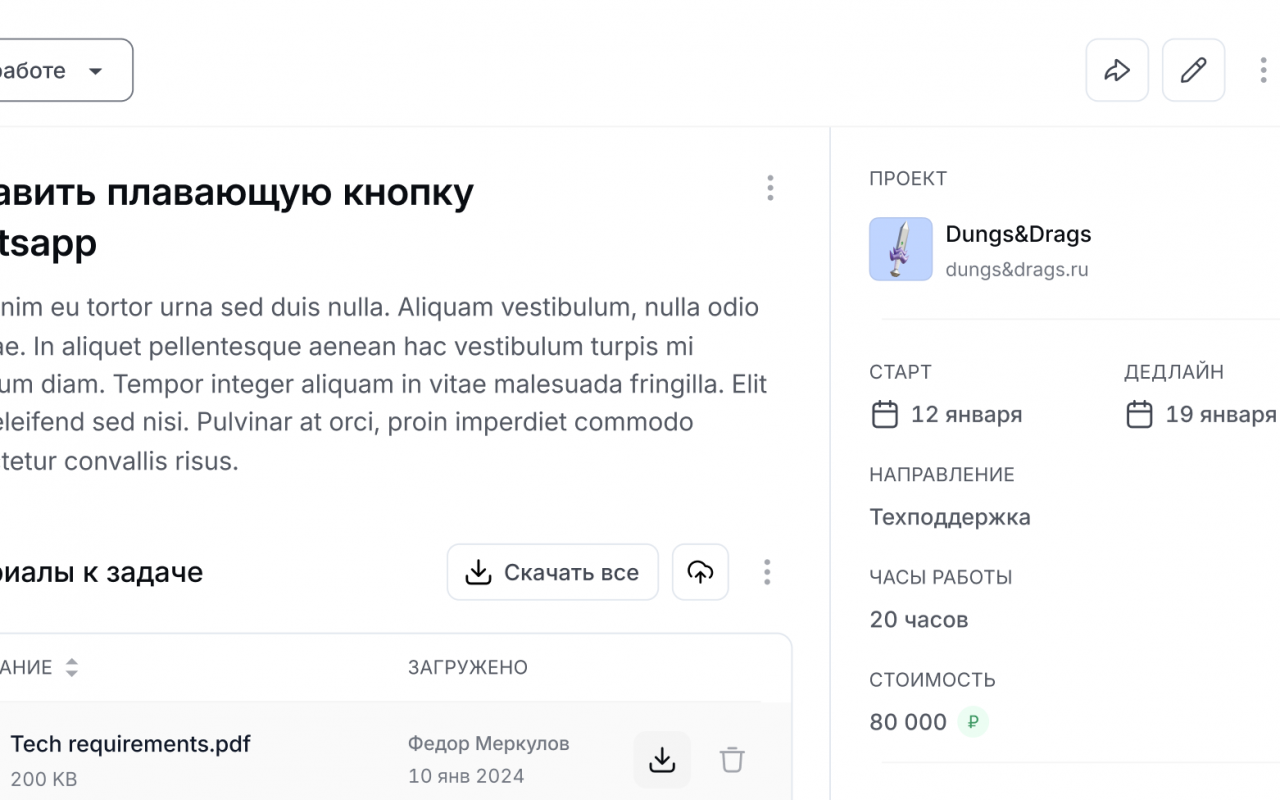Click the ЗАГРУЖЕНО column header
The height and width of the screenshot is (800, 1280).
pyautogui.click(x=467, y=667)
